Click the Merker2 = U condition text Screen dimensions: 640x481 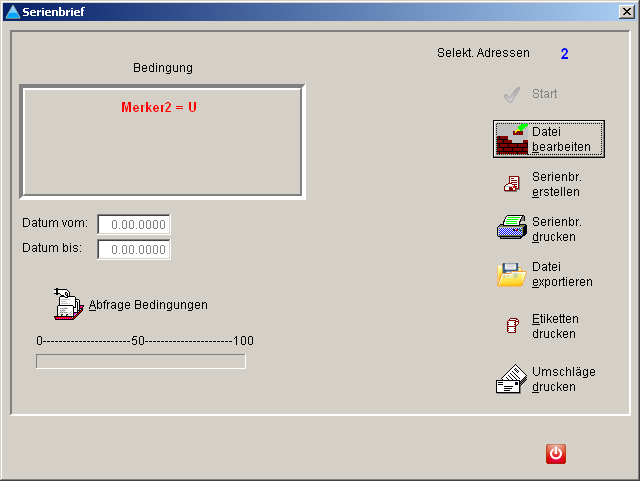tap(159, 107)
